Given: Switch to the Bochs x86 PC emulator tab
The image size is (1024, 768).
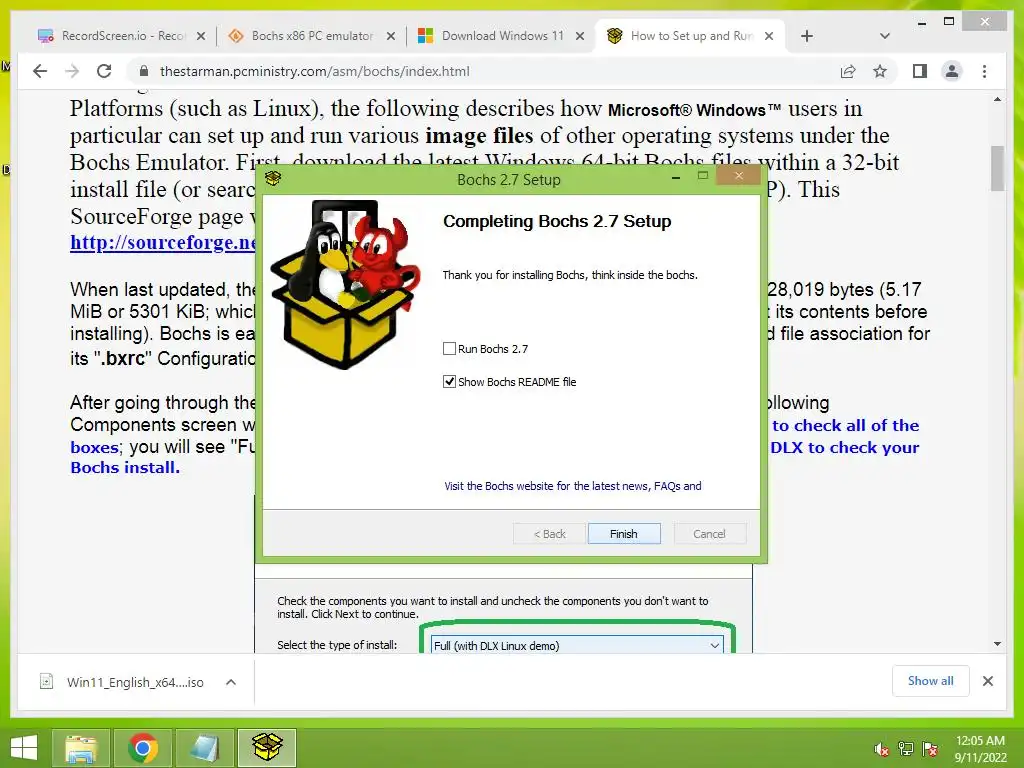Looking at the screenshot, I should (312, 36).
